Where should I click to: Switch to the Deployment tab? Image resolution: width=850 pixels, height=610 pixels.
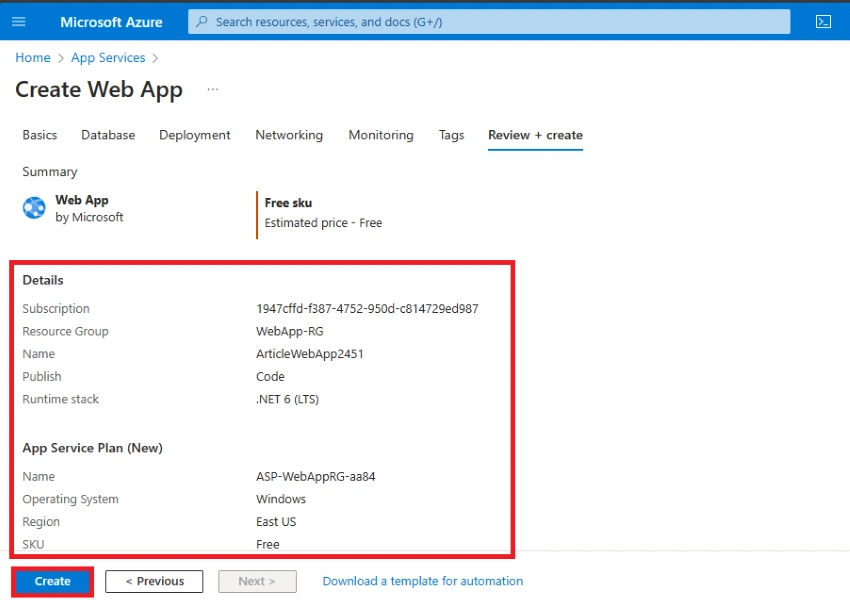tap(195, 135)
